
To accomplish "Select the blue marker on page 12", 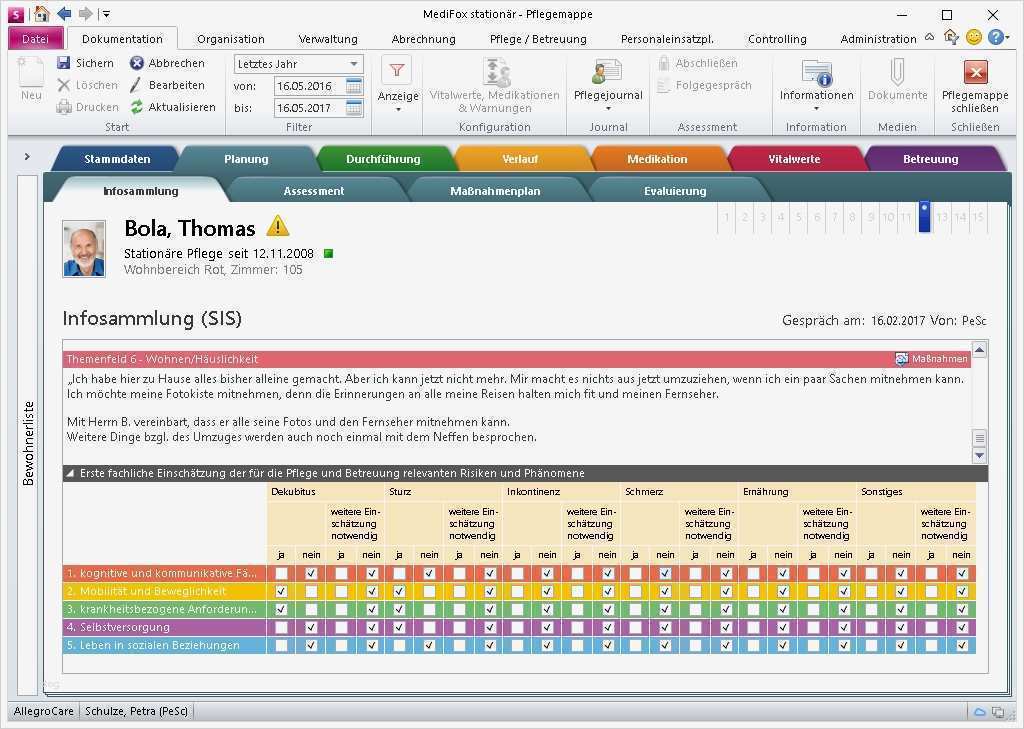I will coord(924,217).
